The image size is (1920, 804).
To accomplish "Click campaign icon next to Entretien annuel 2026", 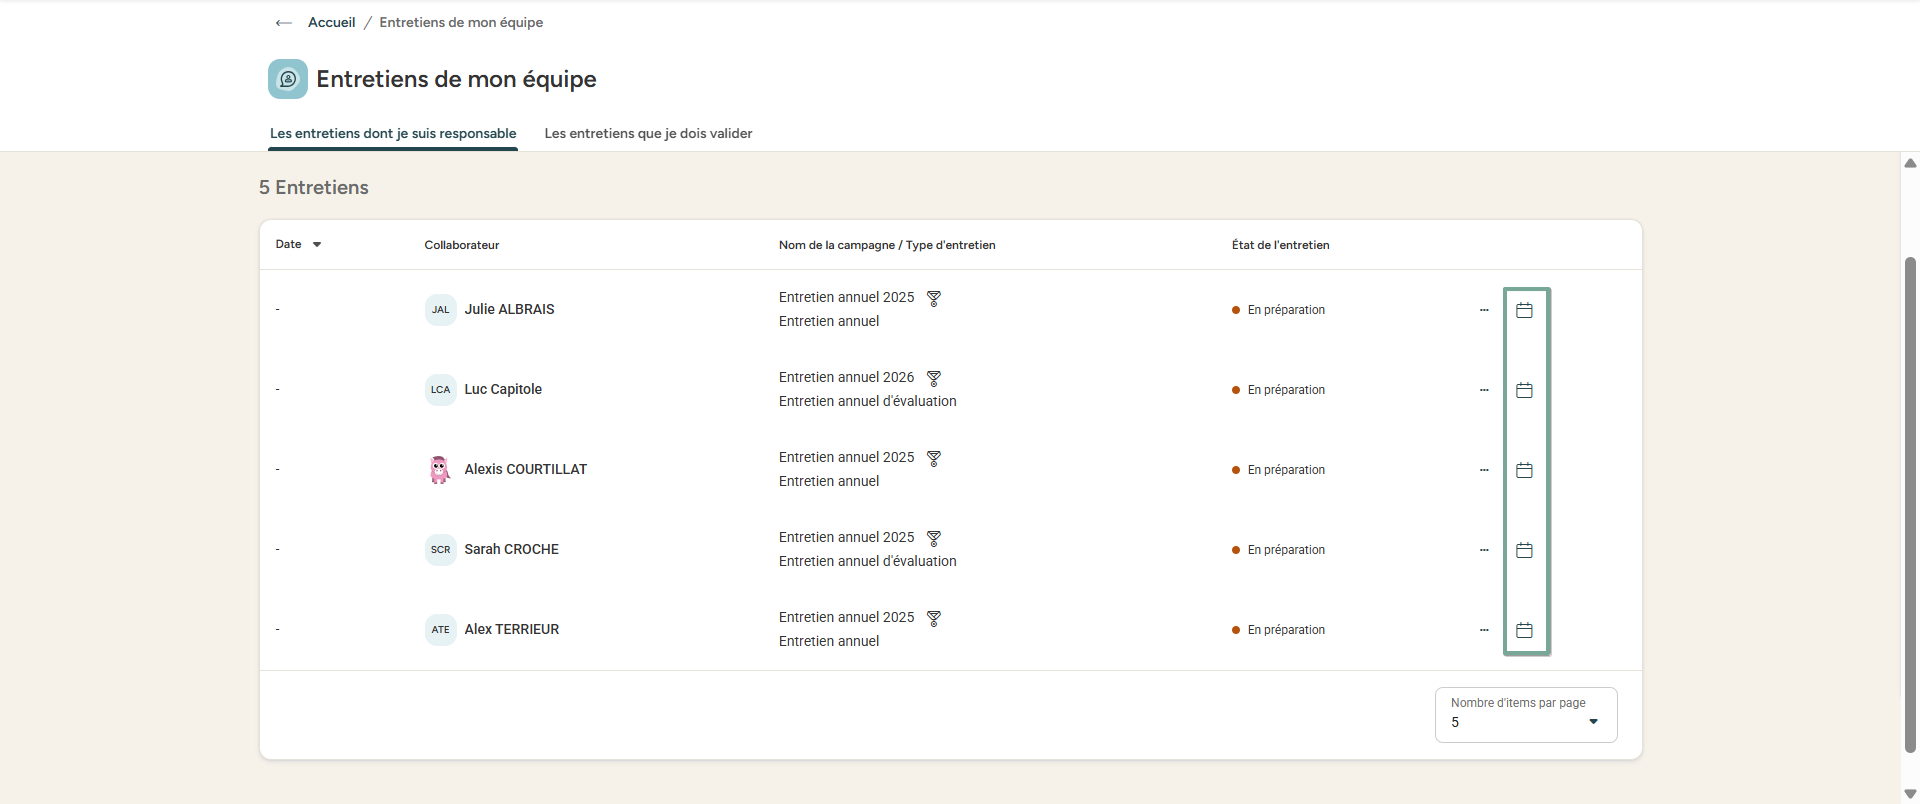I will pos(934,378).
